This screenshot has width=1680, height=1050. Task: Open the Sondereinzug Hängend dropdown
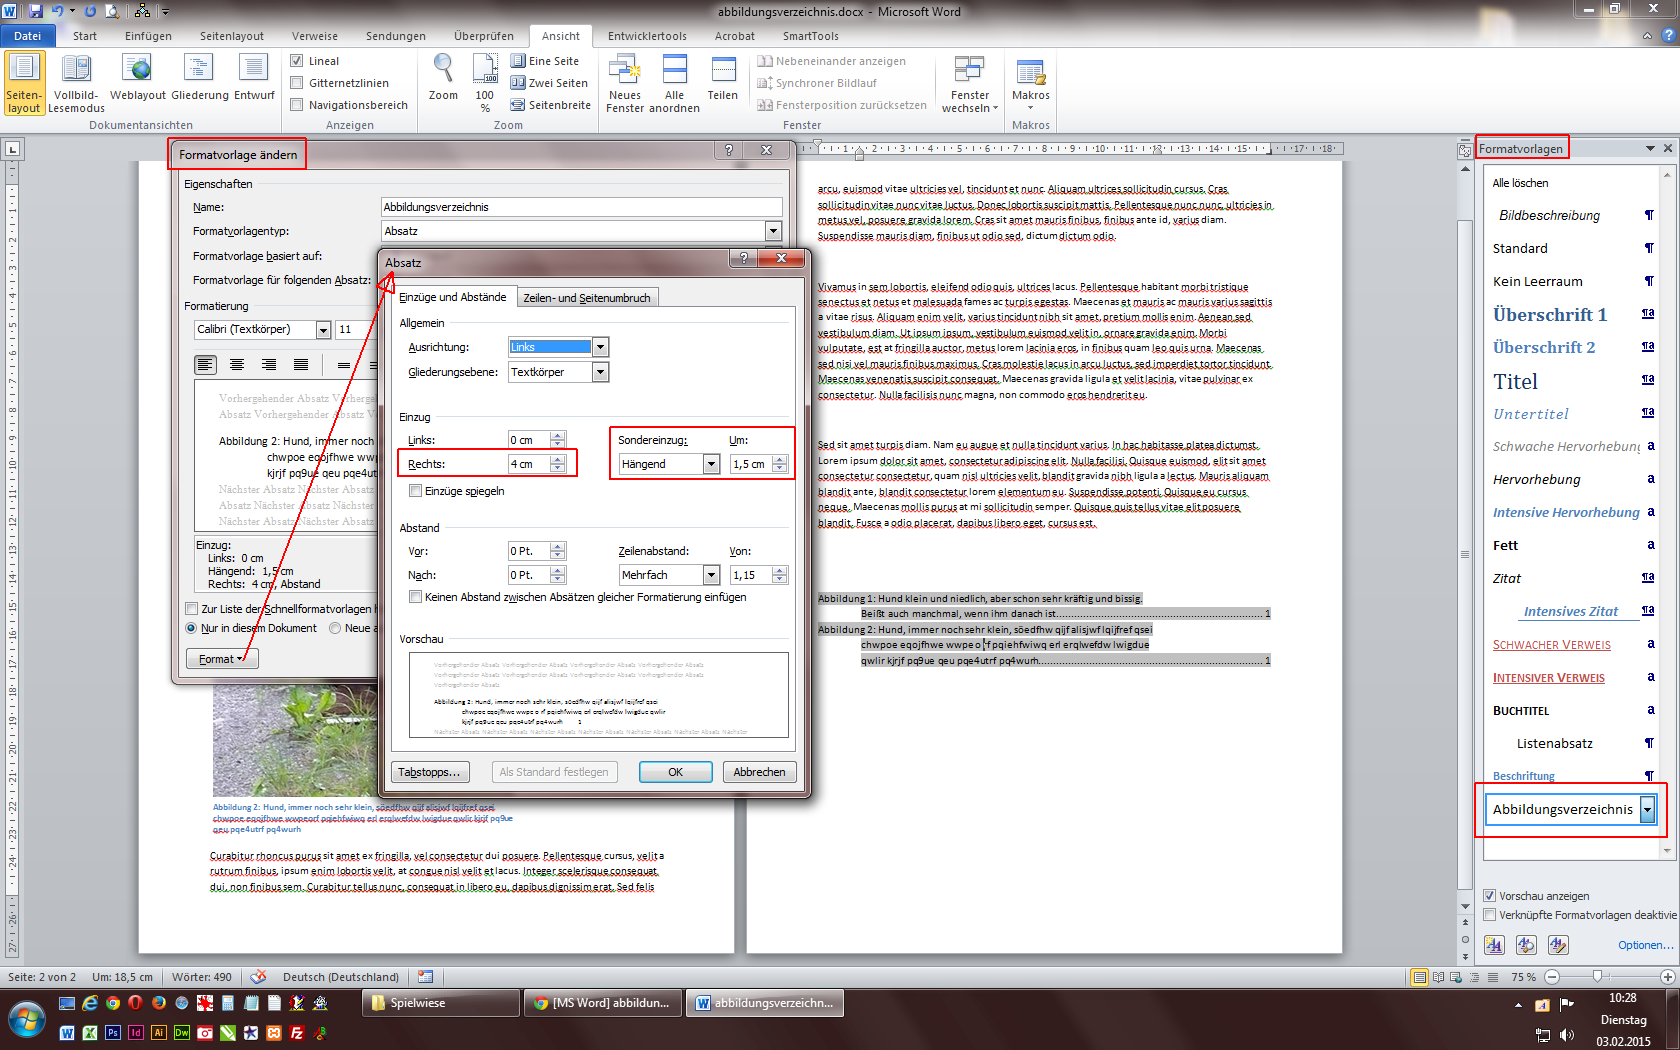point(711,464)
